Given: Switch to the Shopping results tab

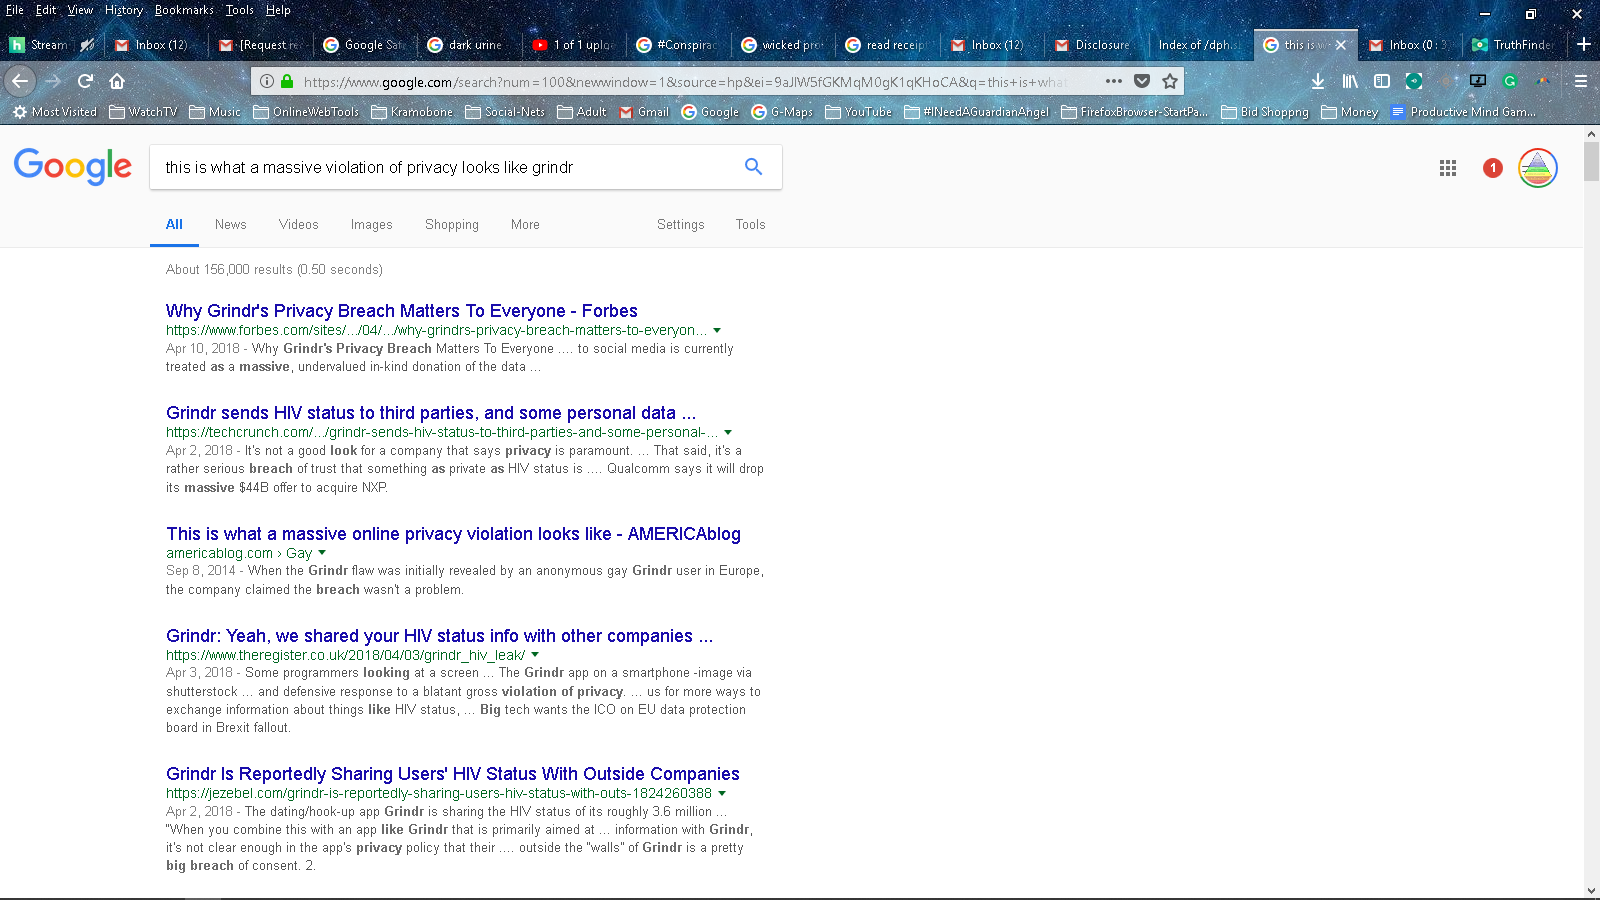Looking at the screenshot, I should point(452,225).
